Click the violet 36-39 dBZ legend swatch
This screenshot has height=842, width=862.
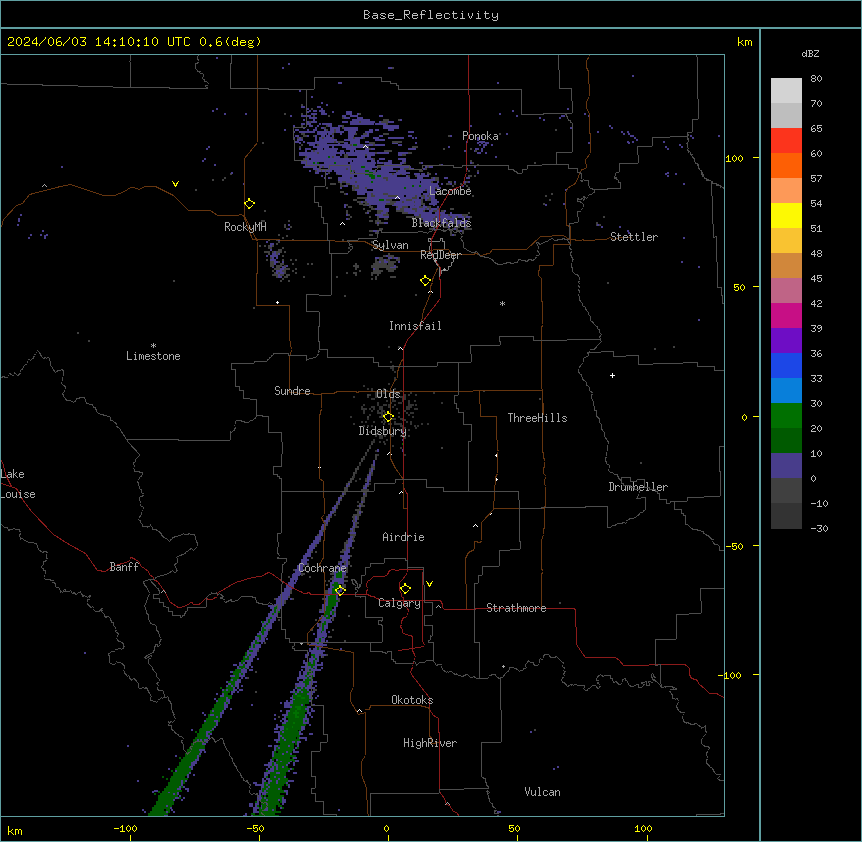(786, 341)
